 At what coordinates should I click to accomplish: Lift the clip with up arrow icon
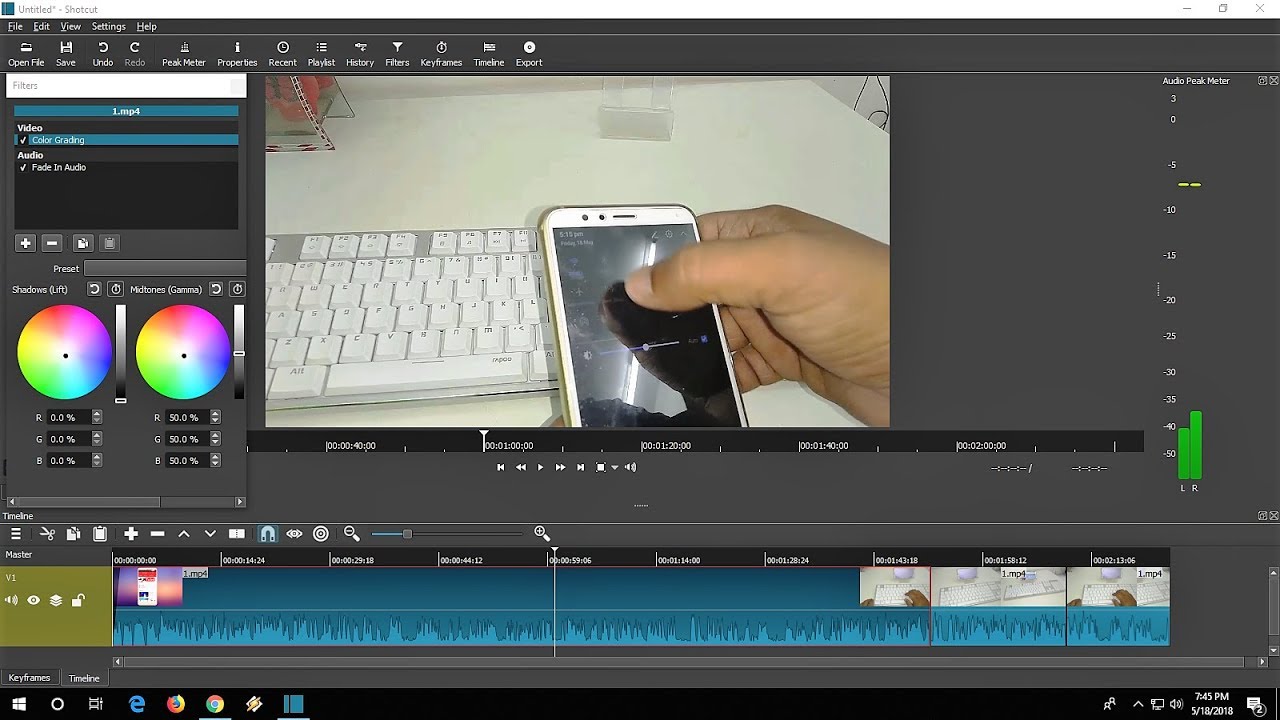[184, 534]
